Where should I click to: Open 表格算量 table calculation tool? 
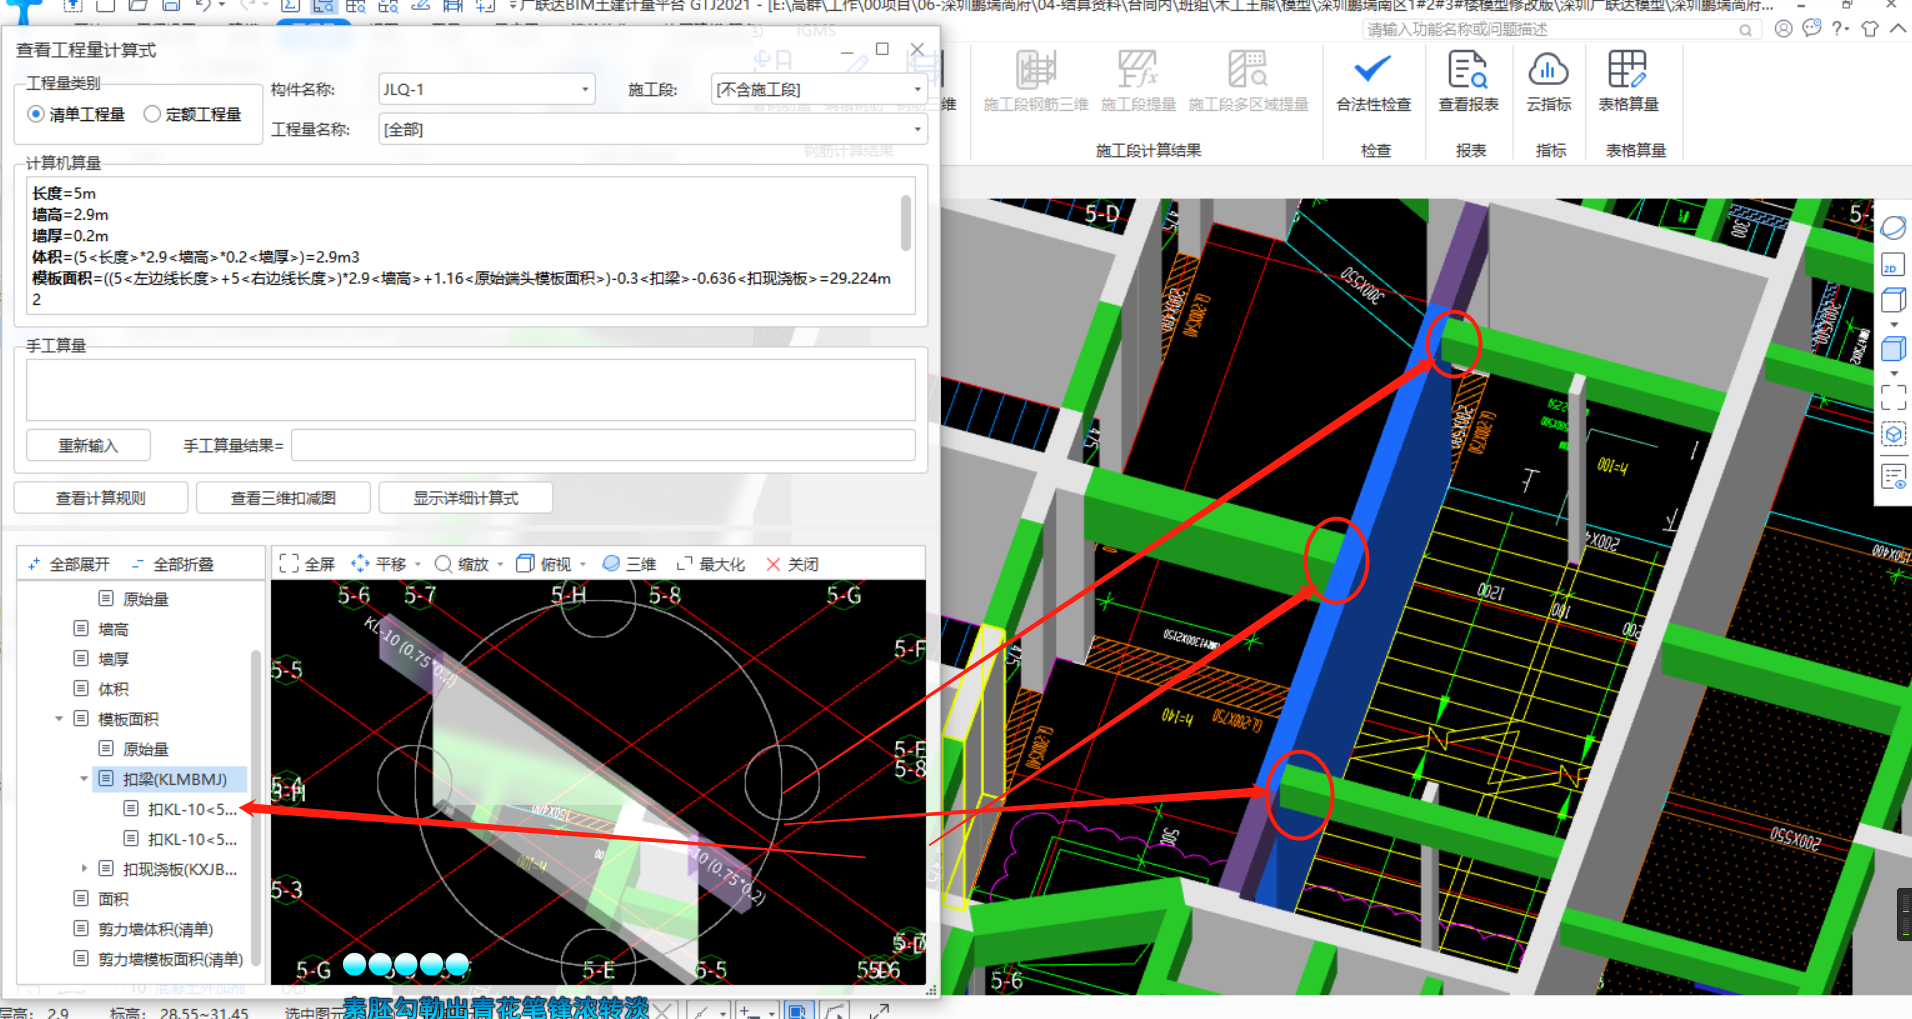point(1628,82)
